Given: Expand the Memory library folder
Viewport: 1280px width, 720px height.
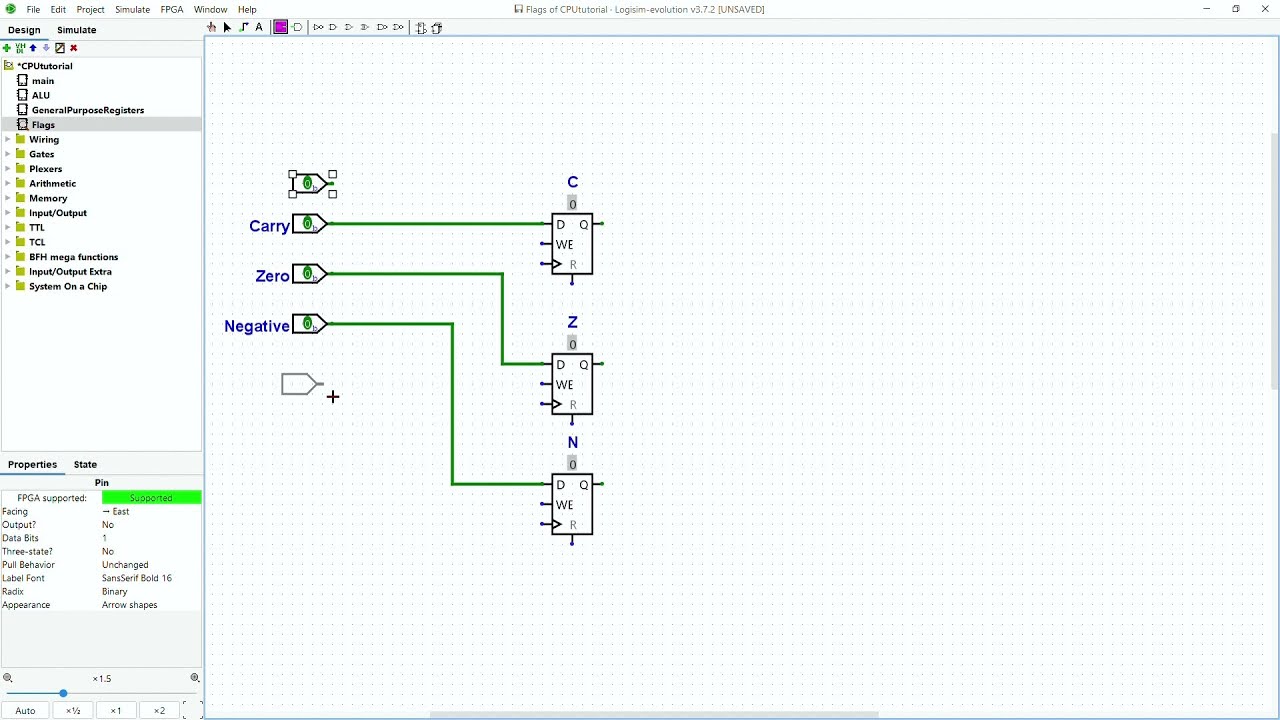Looking at the screenshot, I should (8, 198).
